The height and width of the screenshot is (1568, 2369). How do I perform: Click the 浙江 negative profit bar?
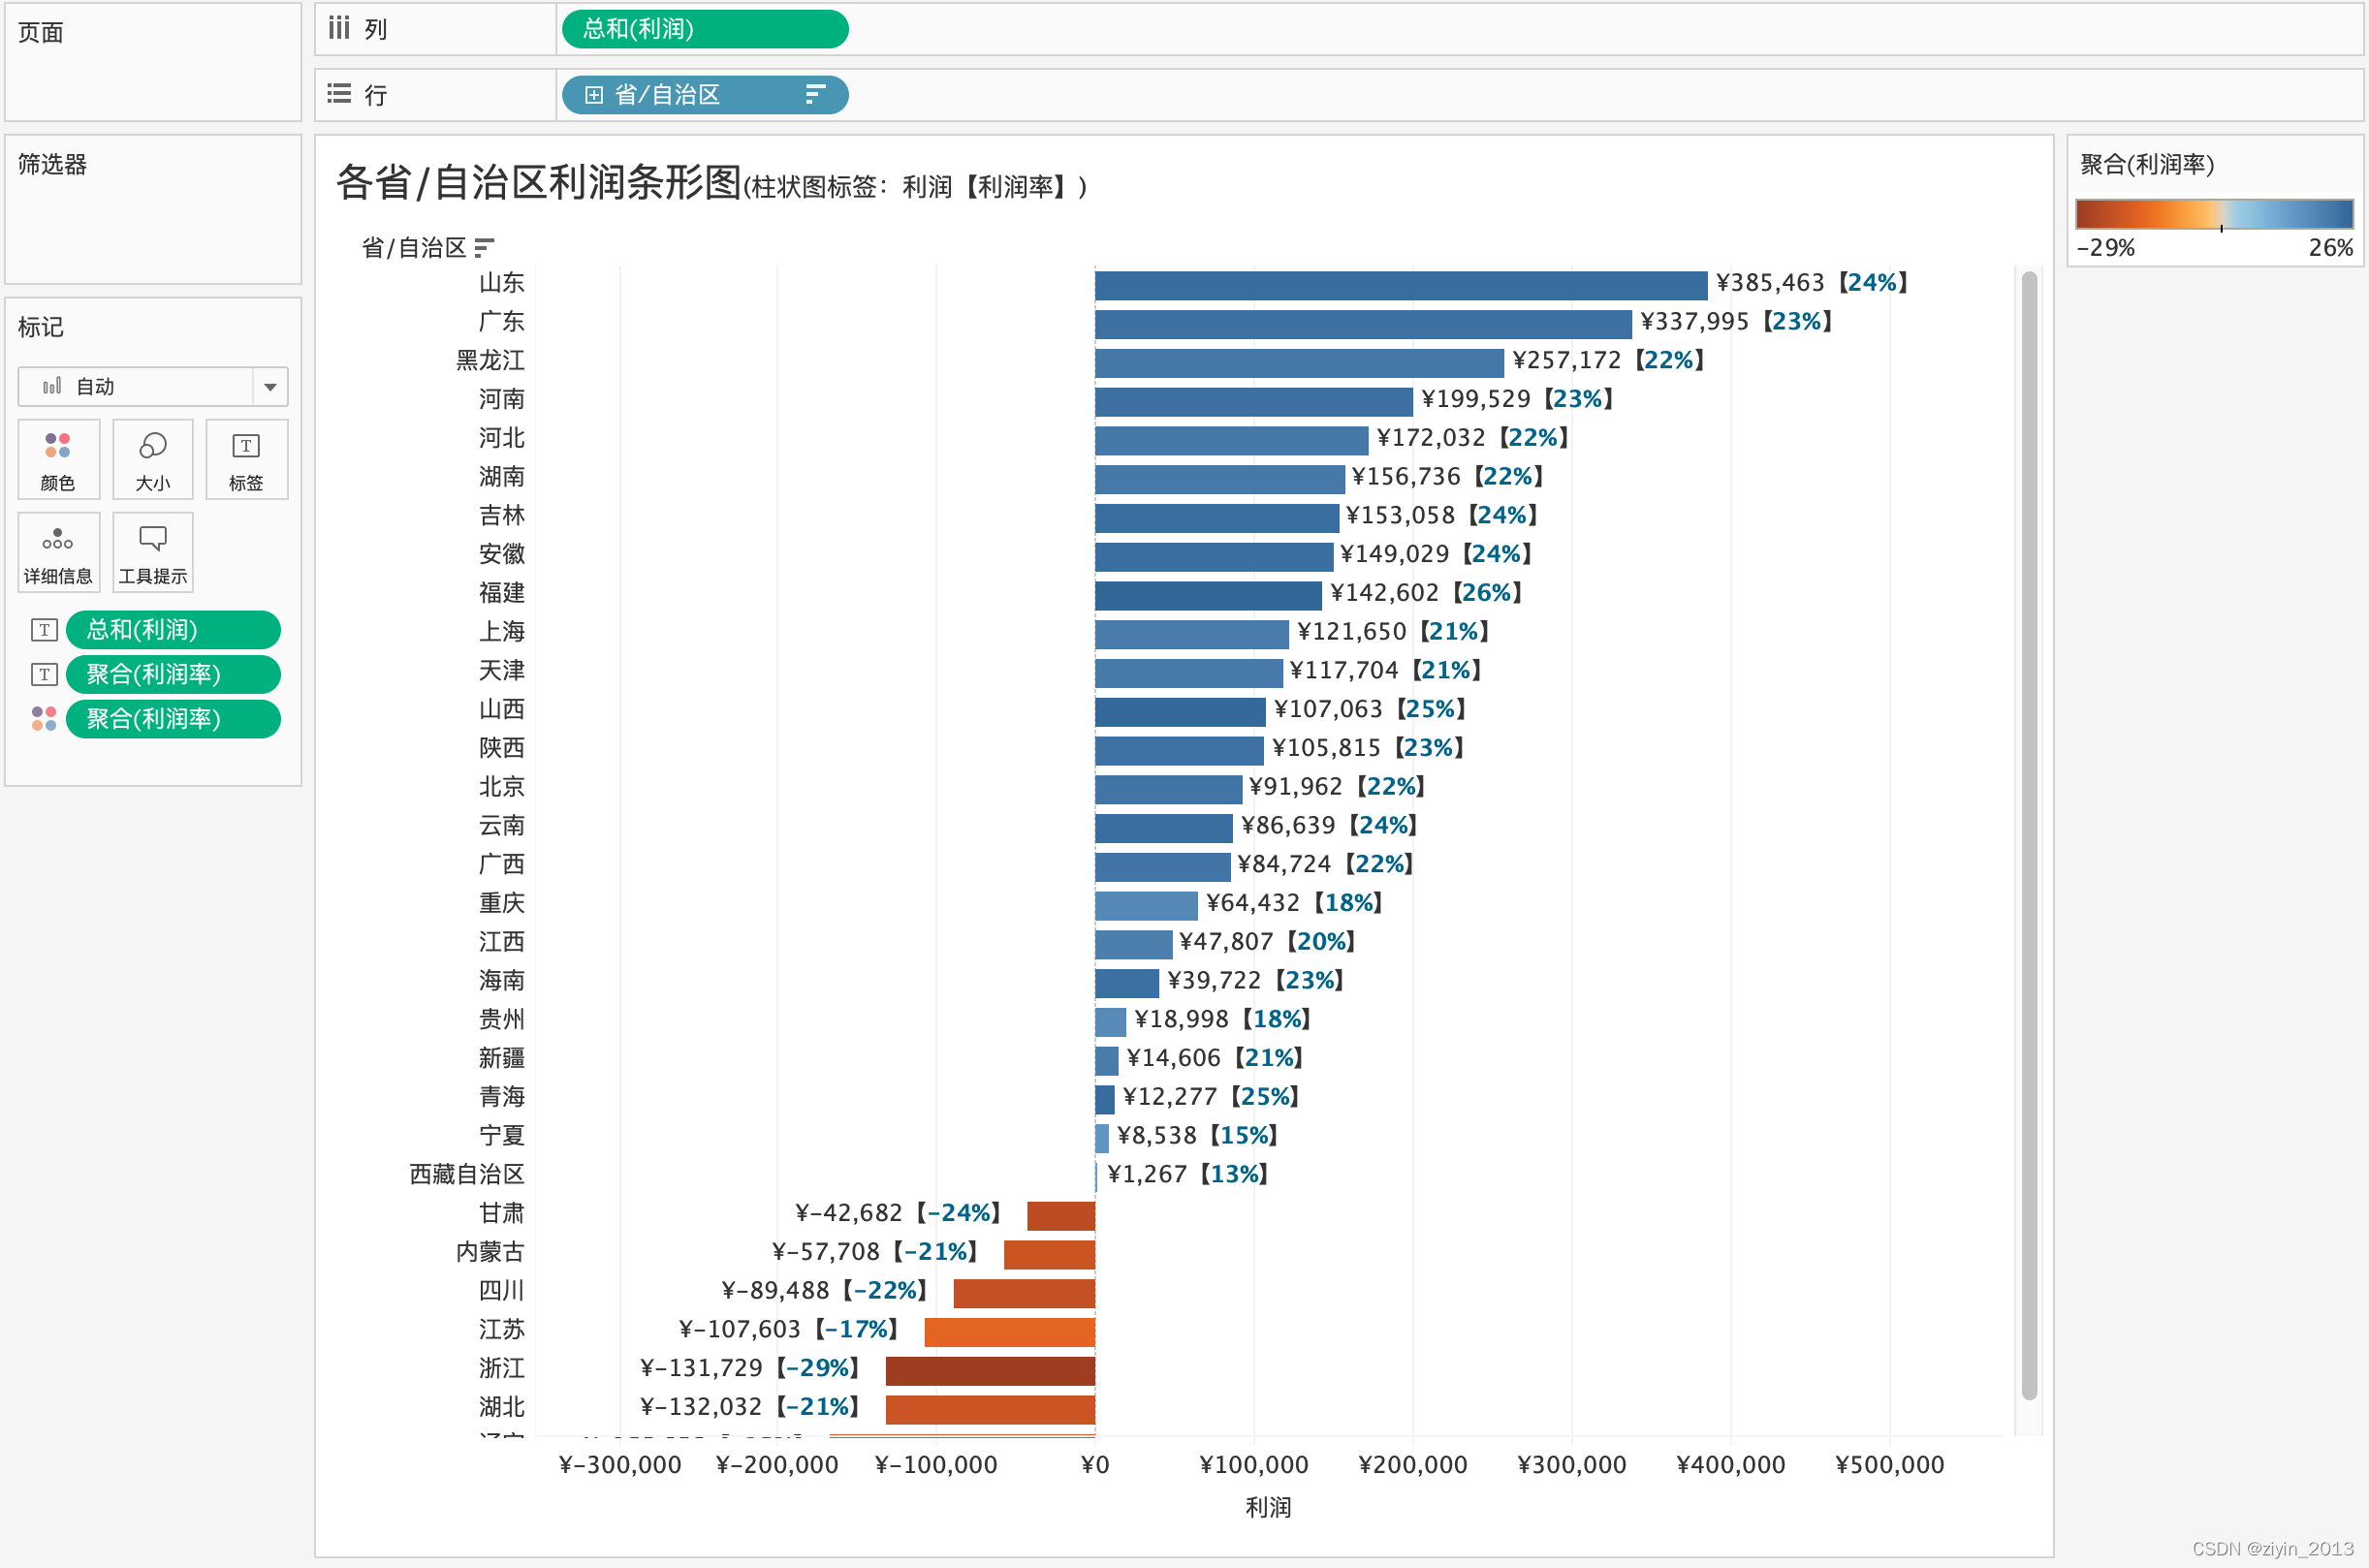tap(989, 1370)
